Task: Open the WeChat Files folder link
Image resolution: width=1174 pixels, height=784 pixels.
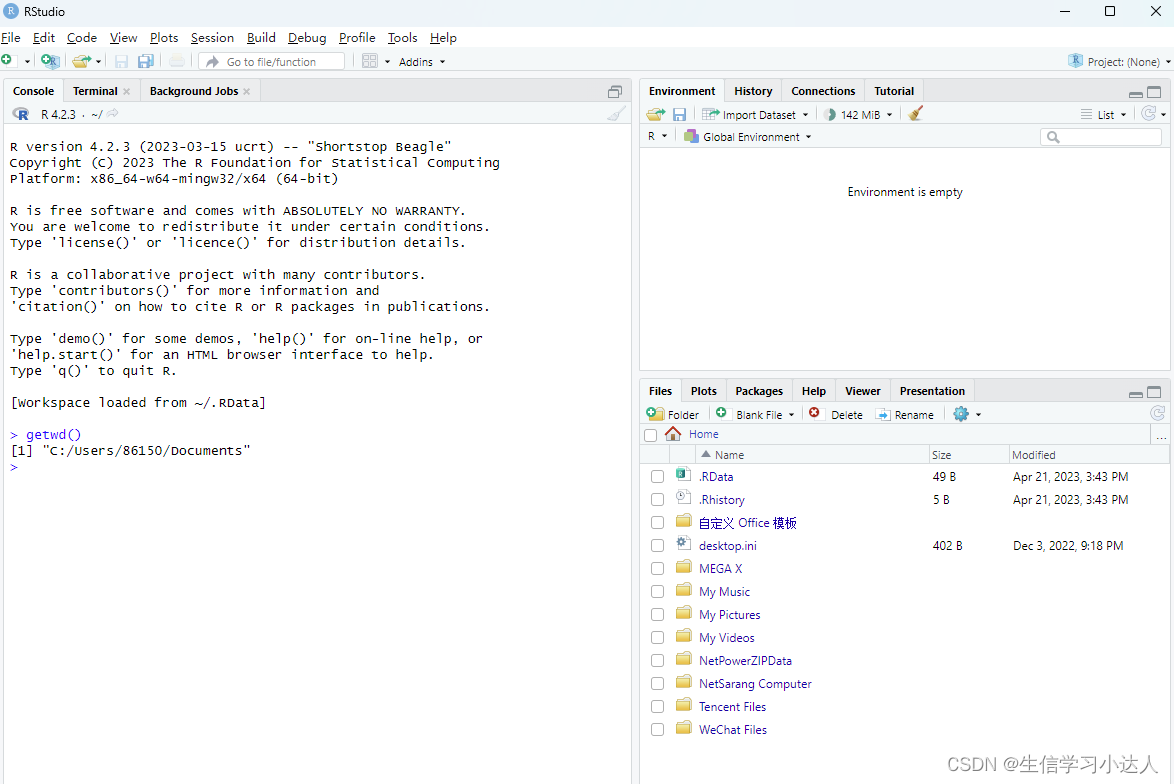Action: (x=732, y=729)
